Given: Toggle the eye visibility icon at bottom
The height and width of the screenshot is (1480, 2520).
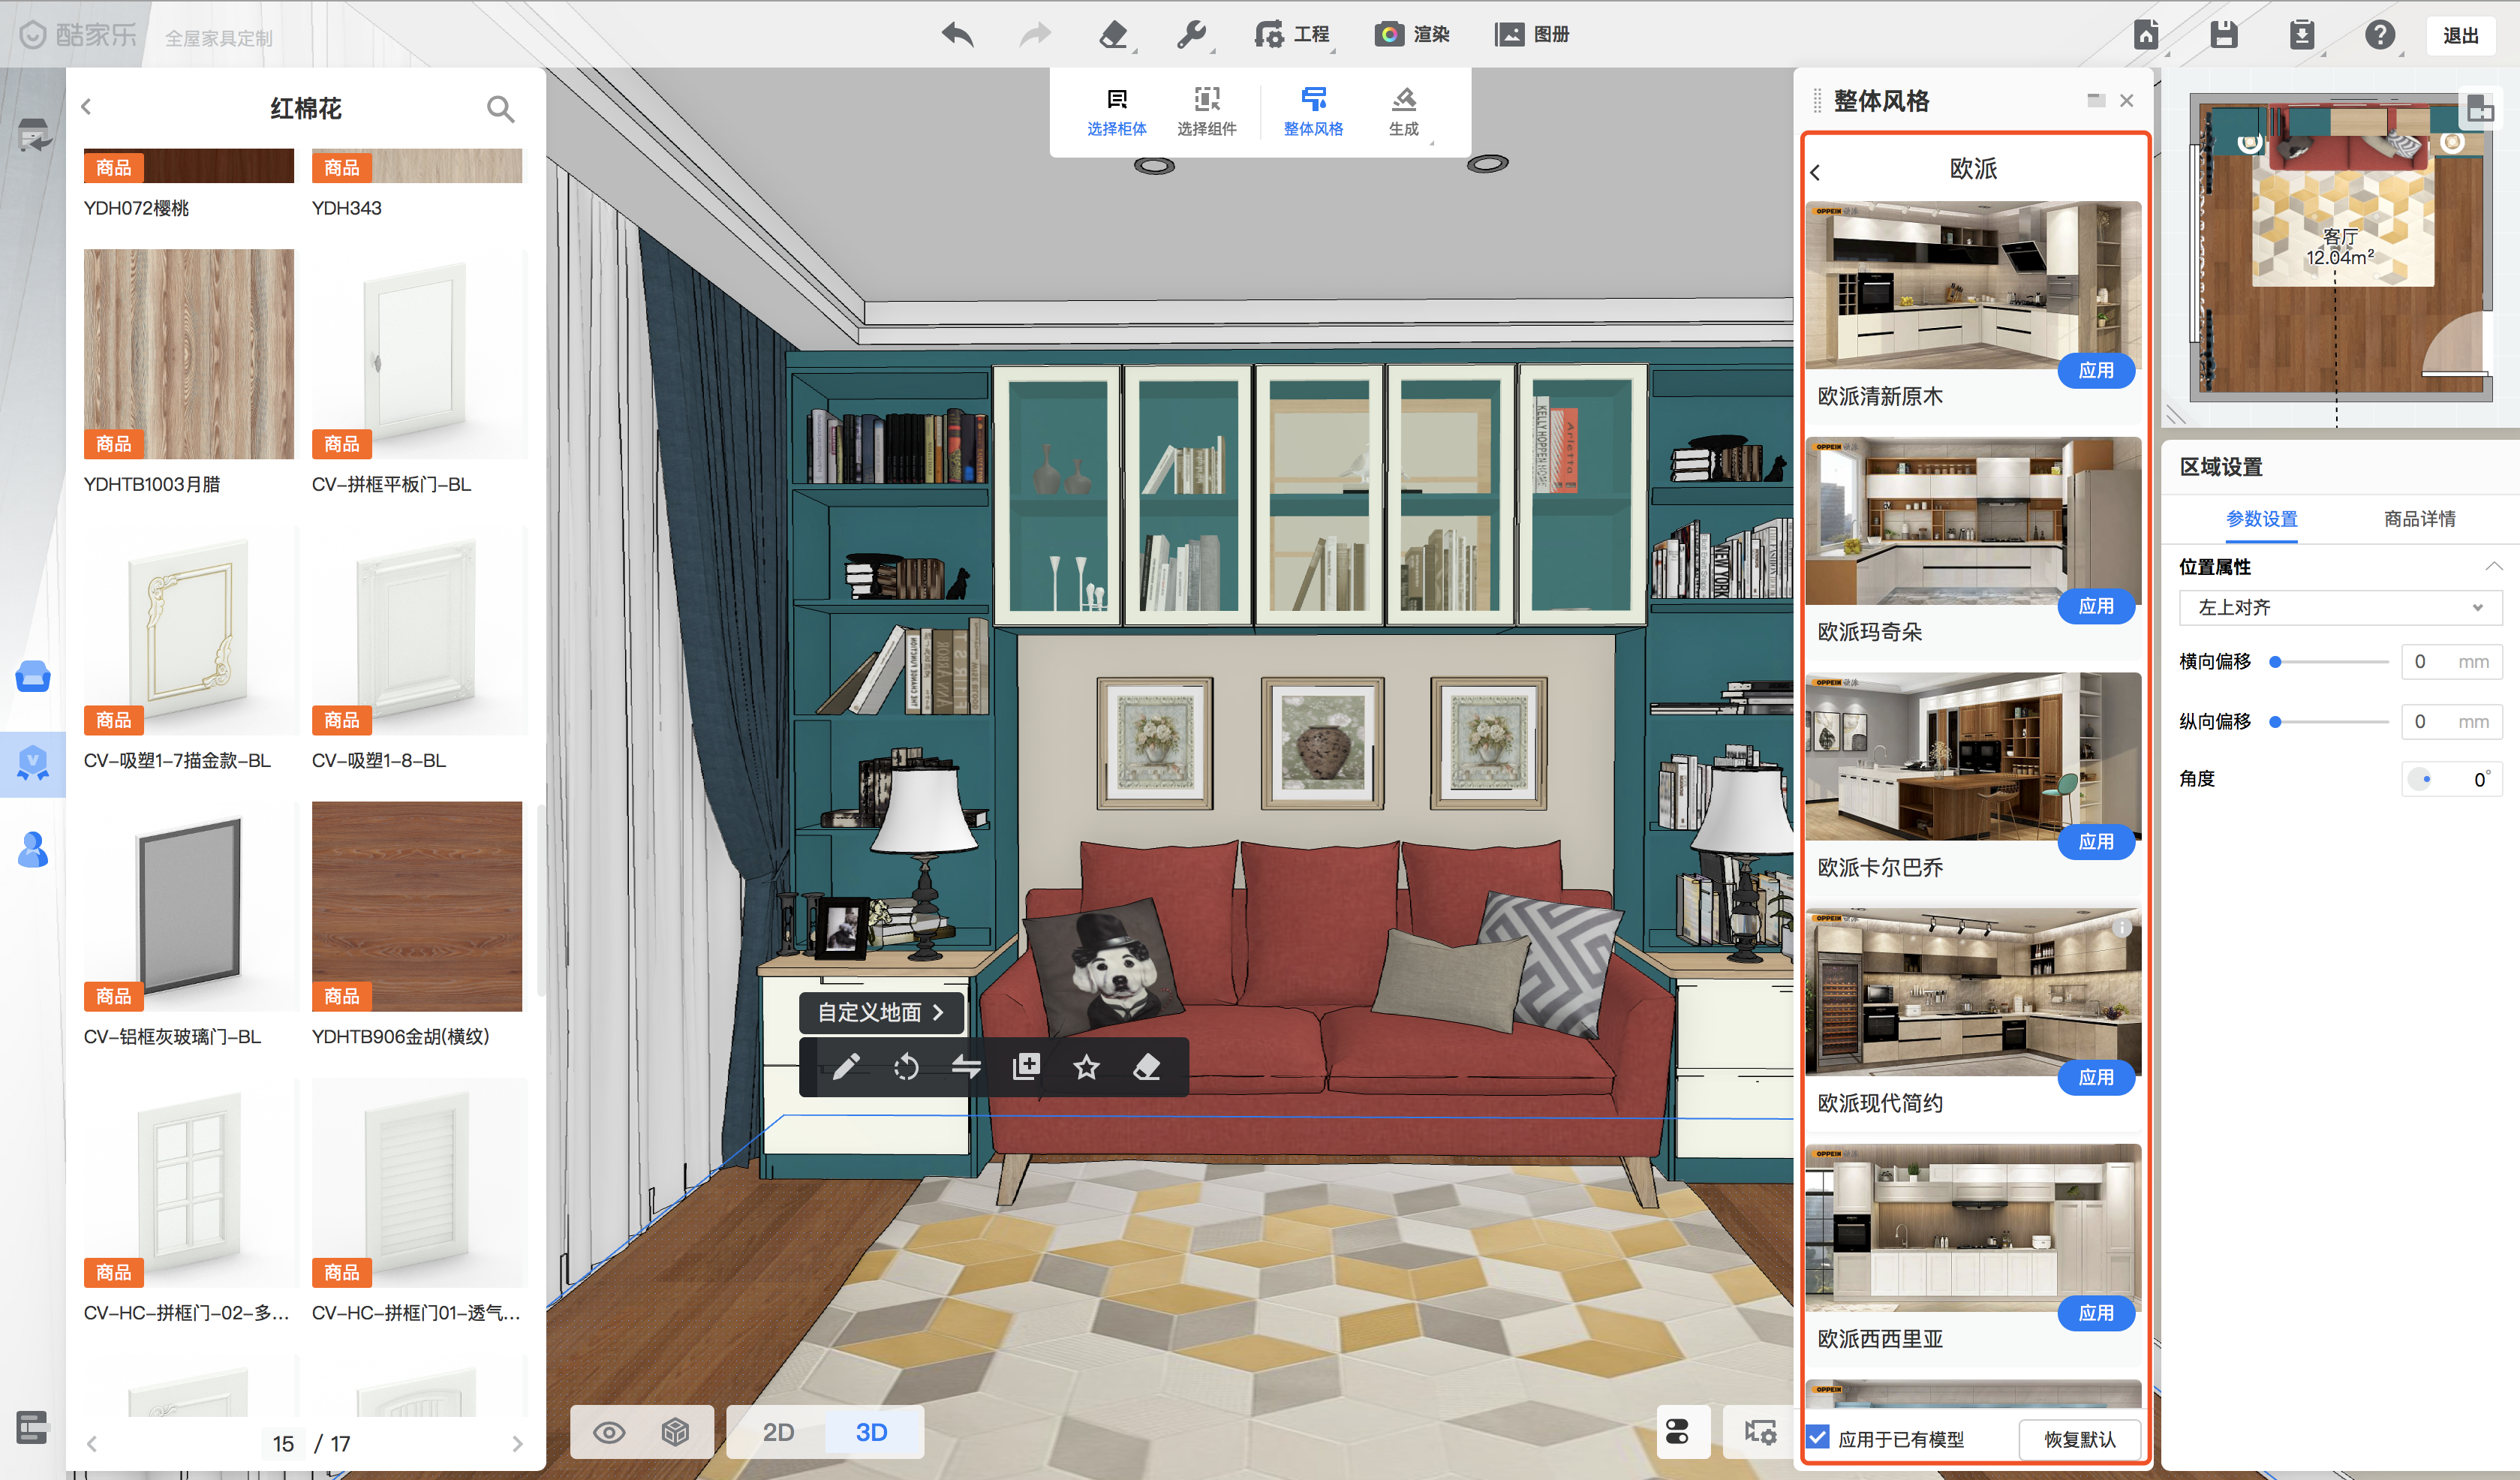Looking at the screenshot, I should click(x=609, y=1432).
